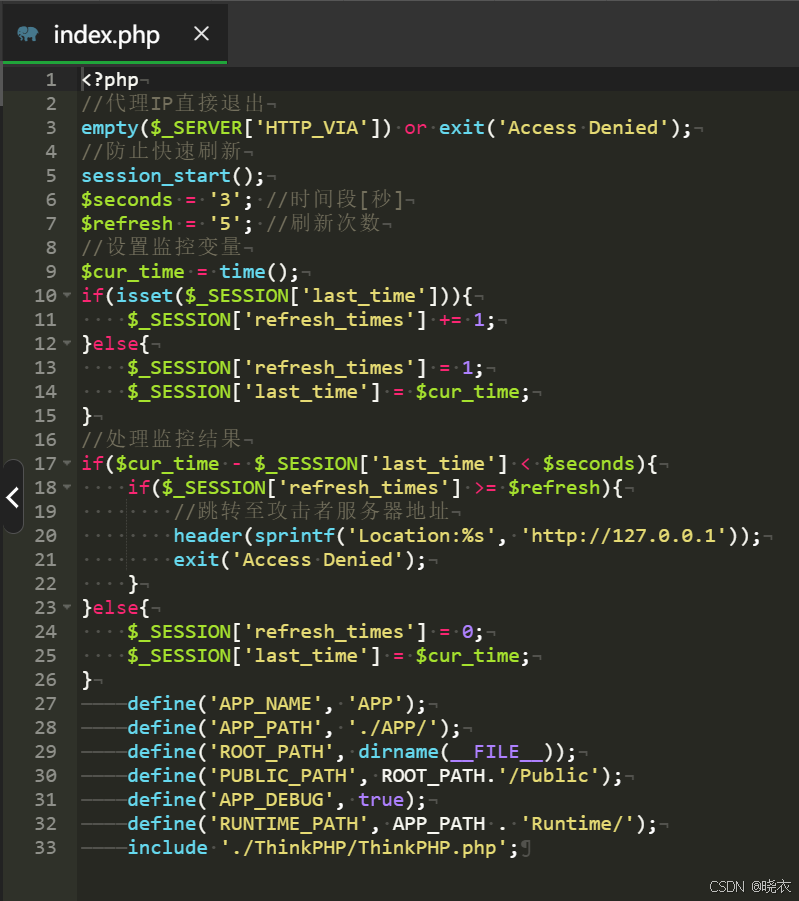Click comment '//设置监控变量' on line 8
799x901 pixels.
pyautogui.click(x=161, y=248)
